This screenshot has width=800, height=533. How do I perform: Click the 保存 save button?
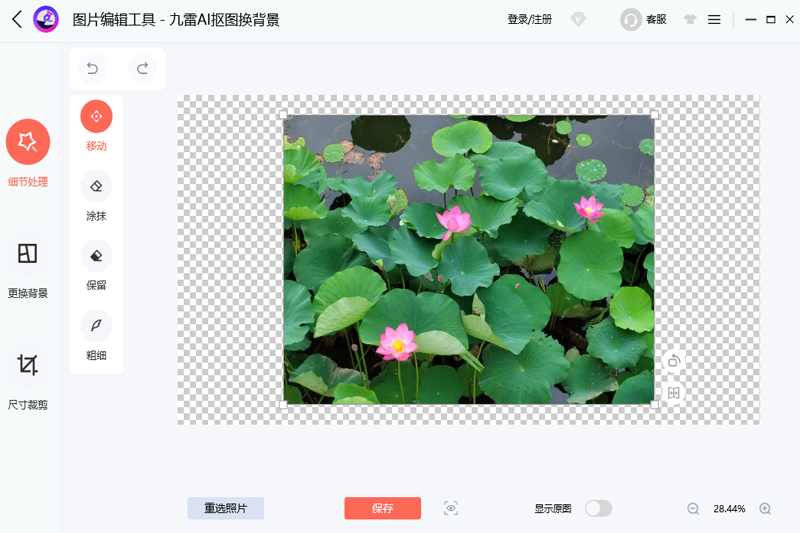[x=383, y=508]
